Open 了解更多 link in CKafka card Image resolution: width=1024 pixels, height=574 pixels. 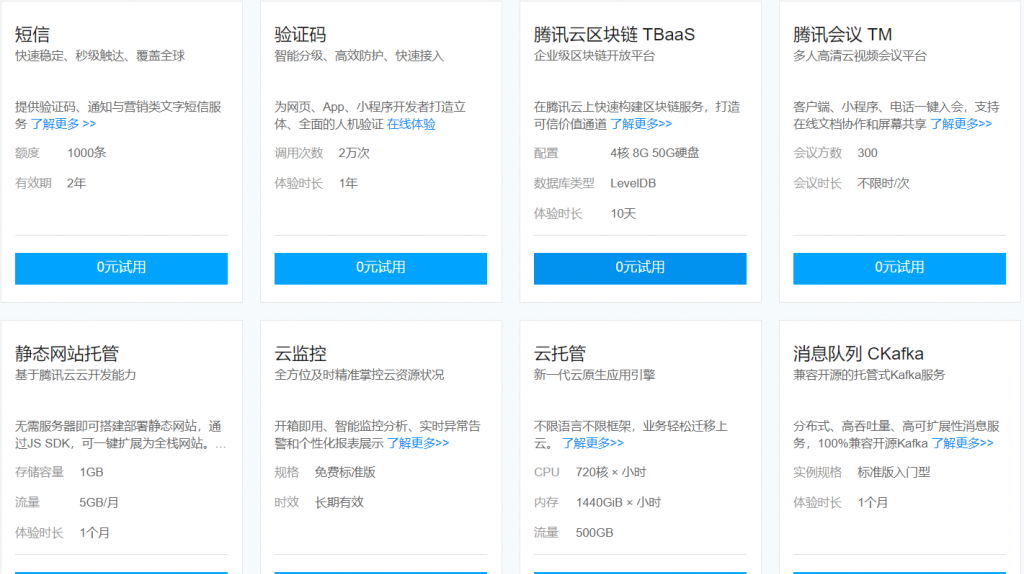(x=962, y=443)
